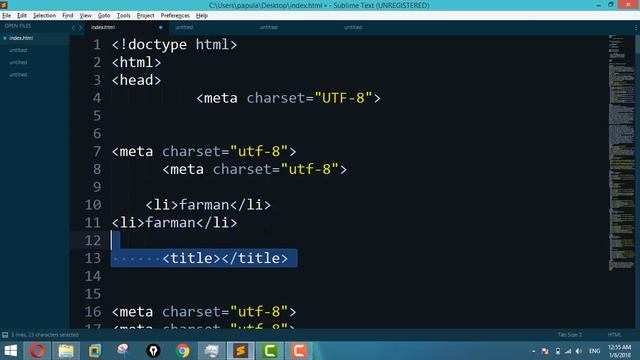Open the tab options menu at tab bar end
The image size is (640, 360).
[636, 28]
